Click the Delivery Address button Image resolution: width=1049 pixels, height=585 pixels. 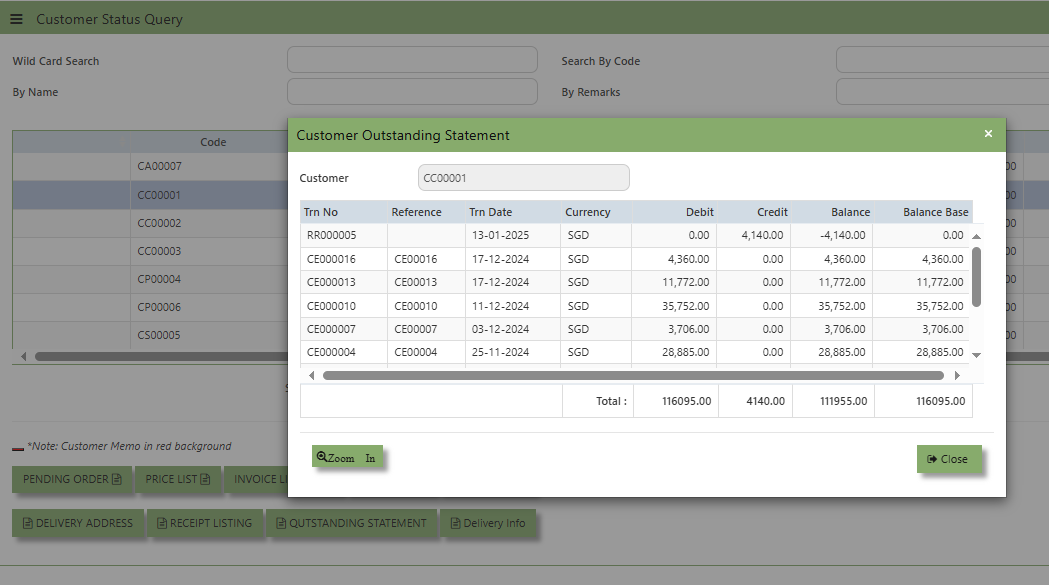[78, 523]
